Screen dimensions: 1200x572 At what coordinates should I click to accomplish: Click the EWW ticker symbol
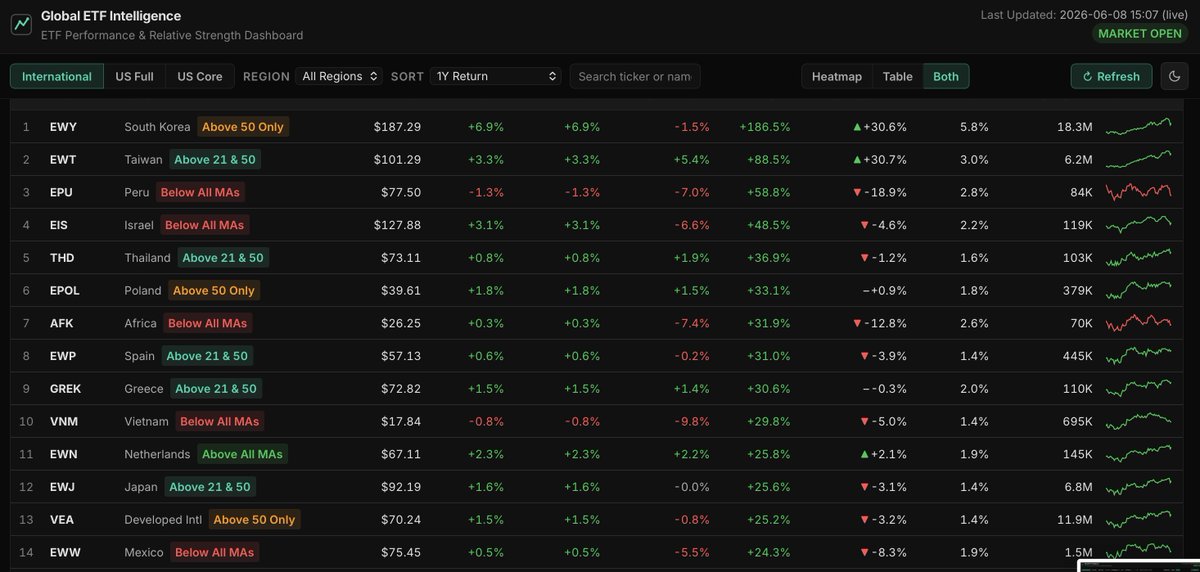point(64,552)
